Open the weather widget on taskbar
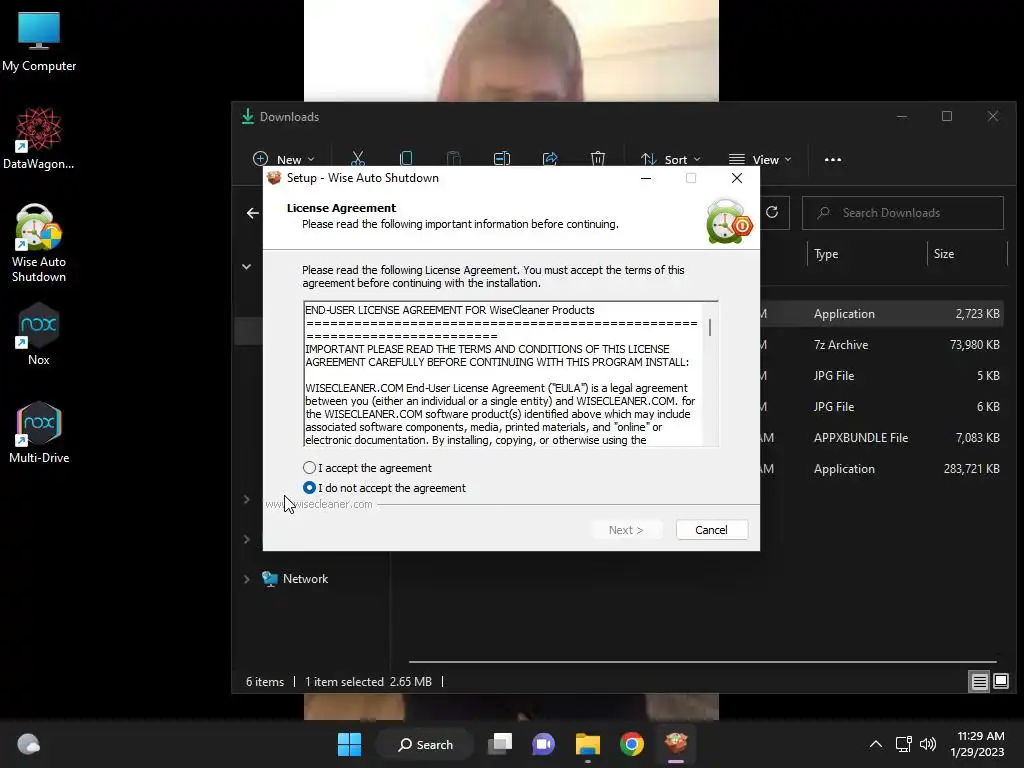Screen dimensions: 1024x768 28,744
